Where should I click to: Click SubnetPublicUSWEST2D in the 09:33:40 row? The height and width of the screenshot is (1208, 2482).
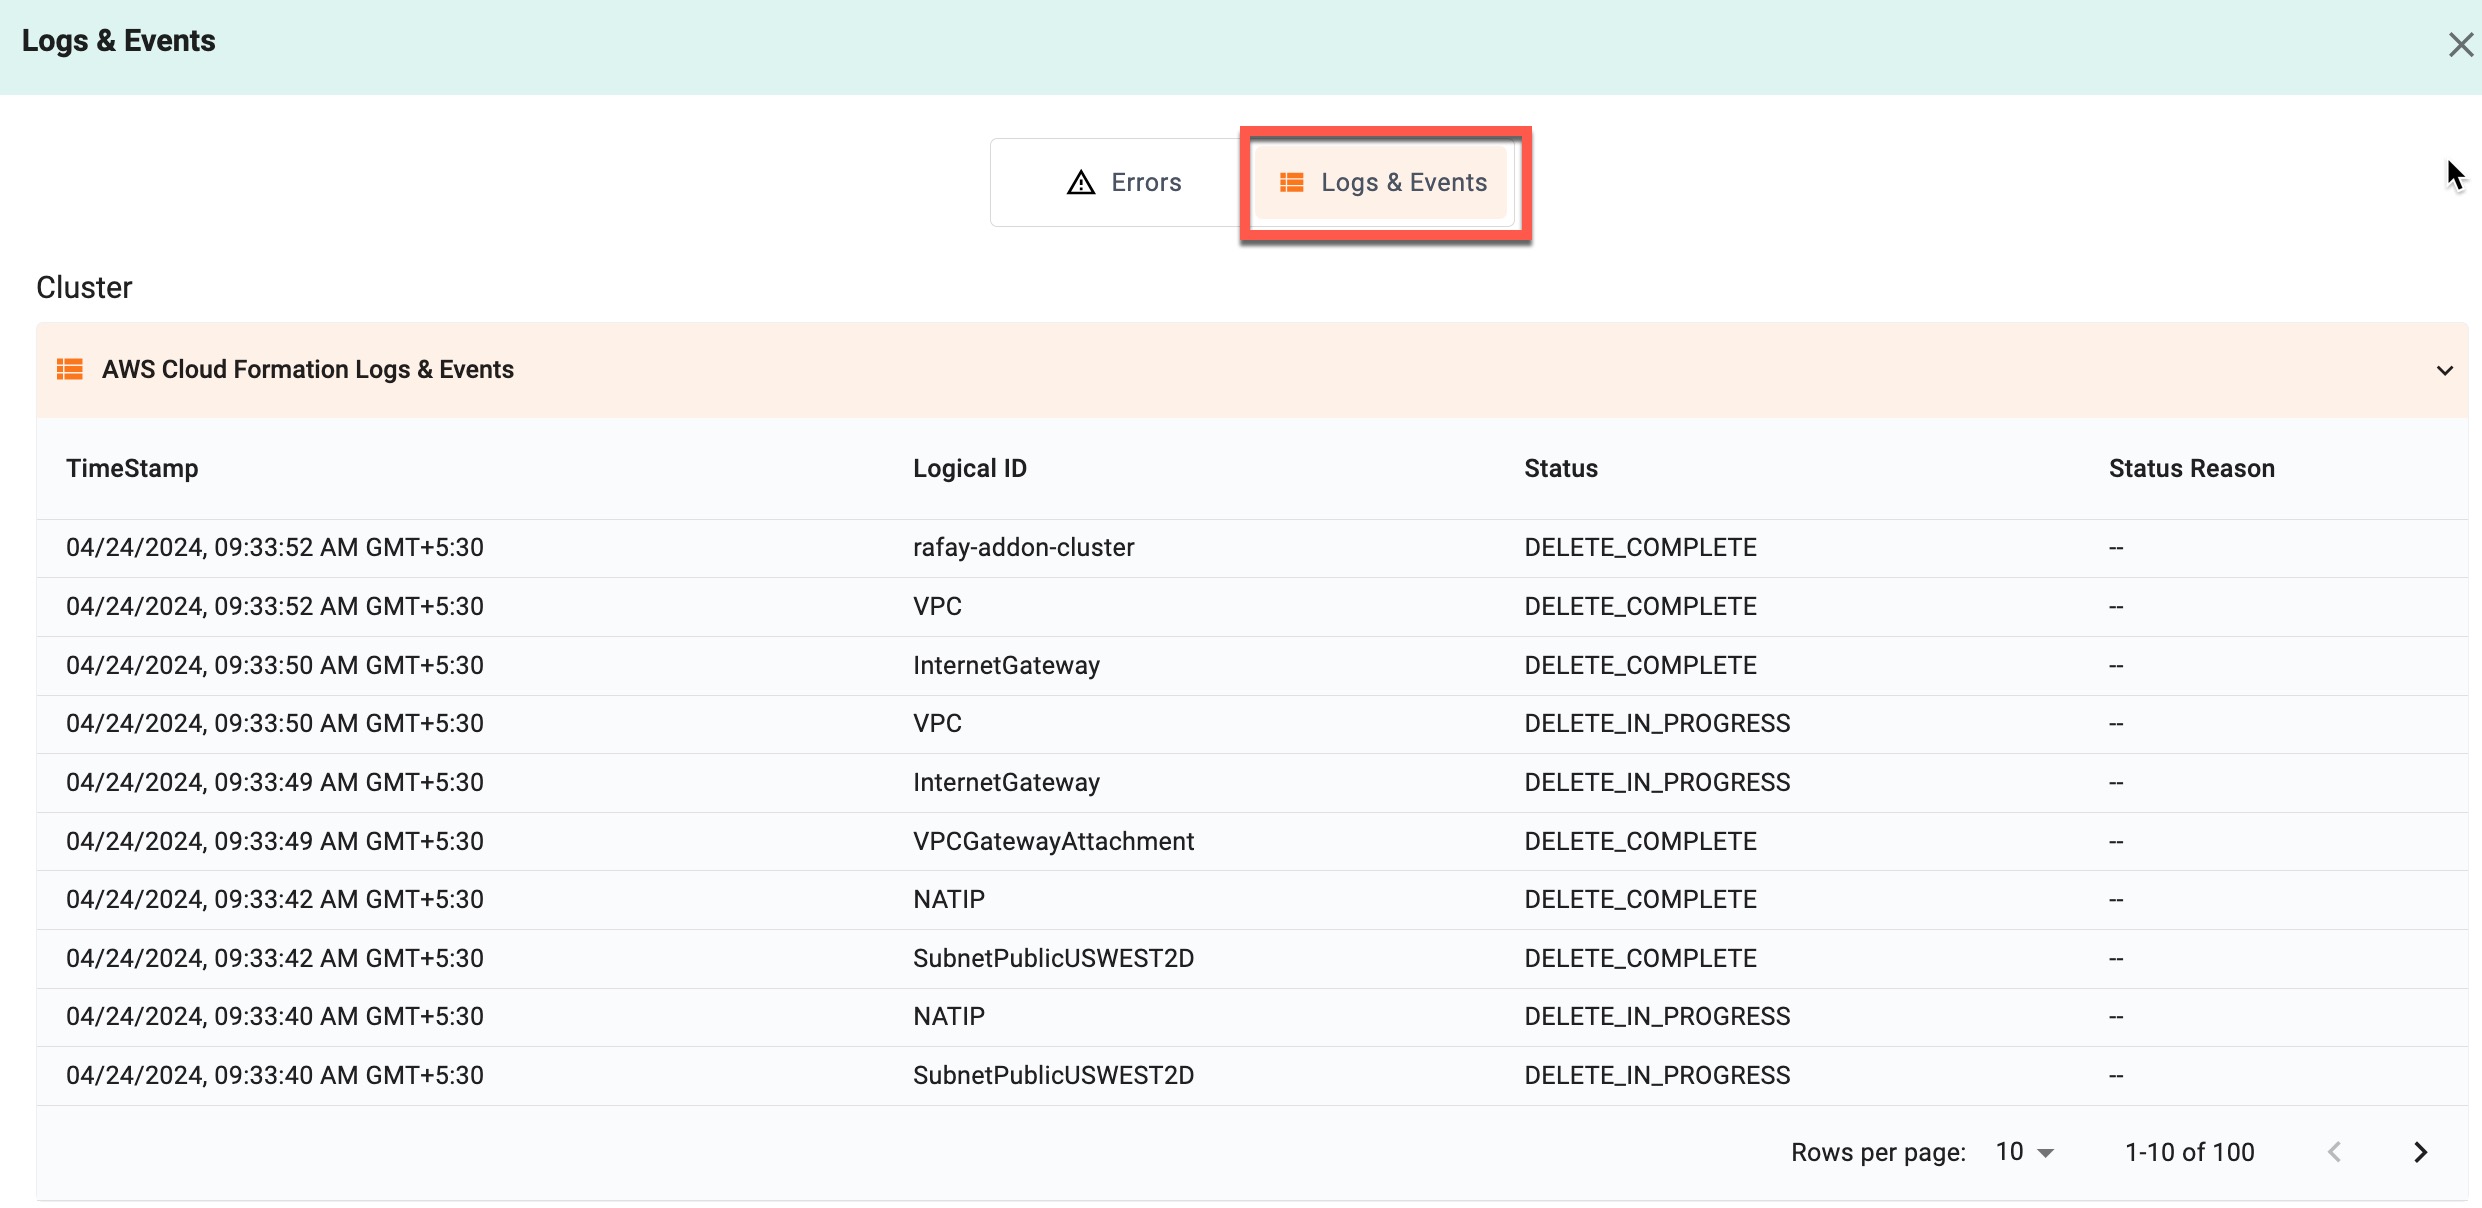(x=1053, y=1075)
